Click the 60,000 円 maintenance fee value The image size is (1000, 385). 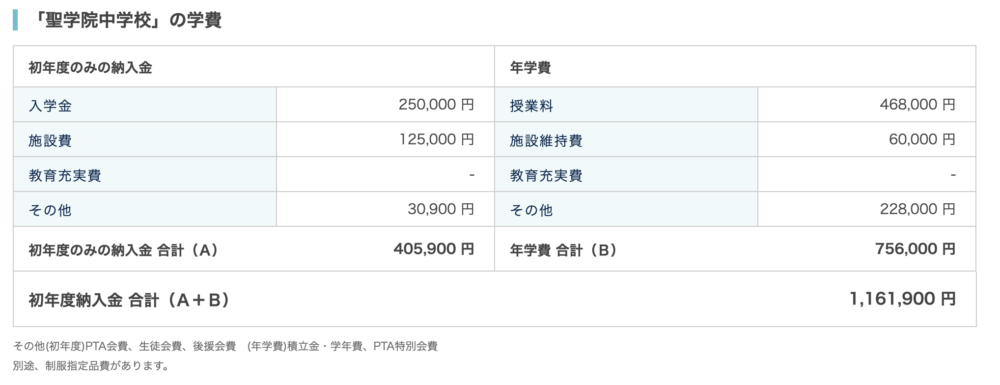pos(922,140)
